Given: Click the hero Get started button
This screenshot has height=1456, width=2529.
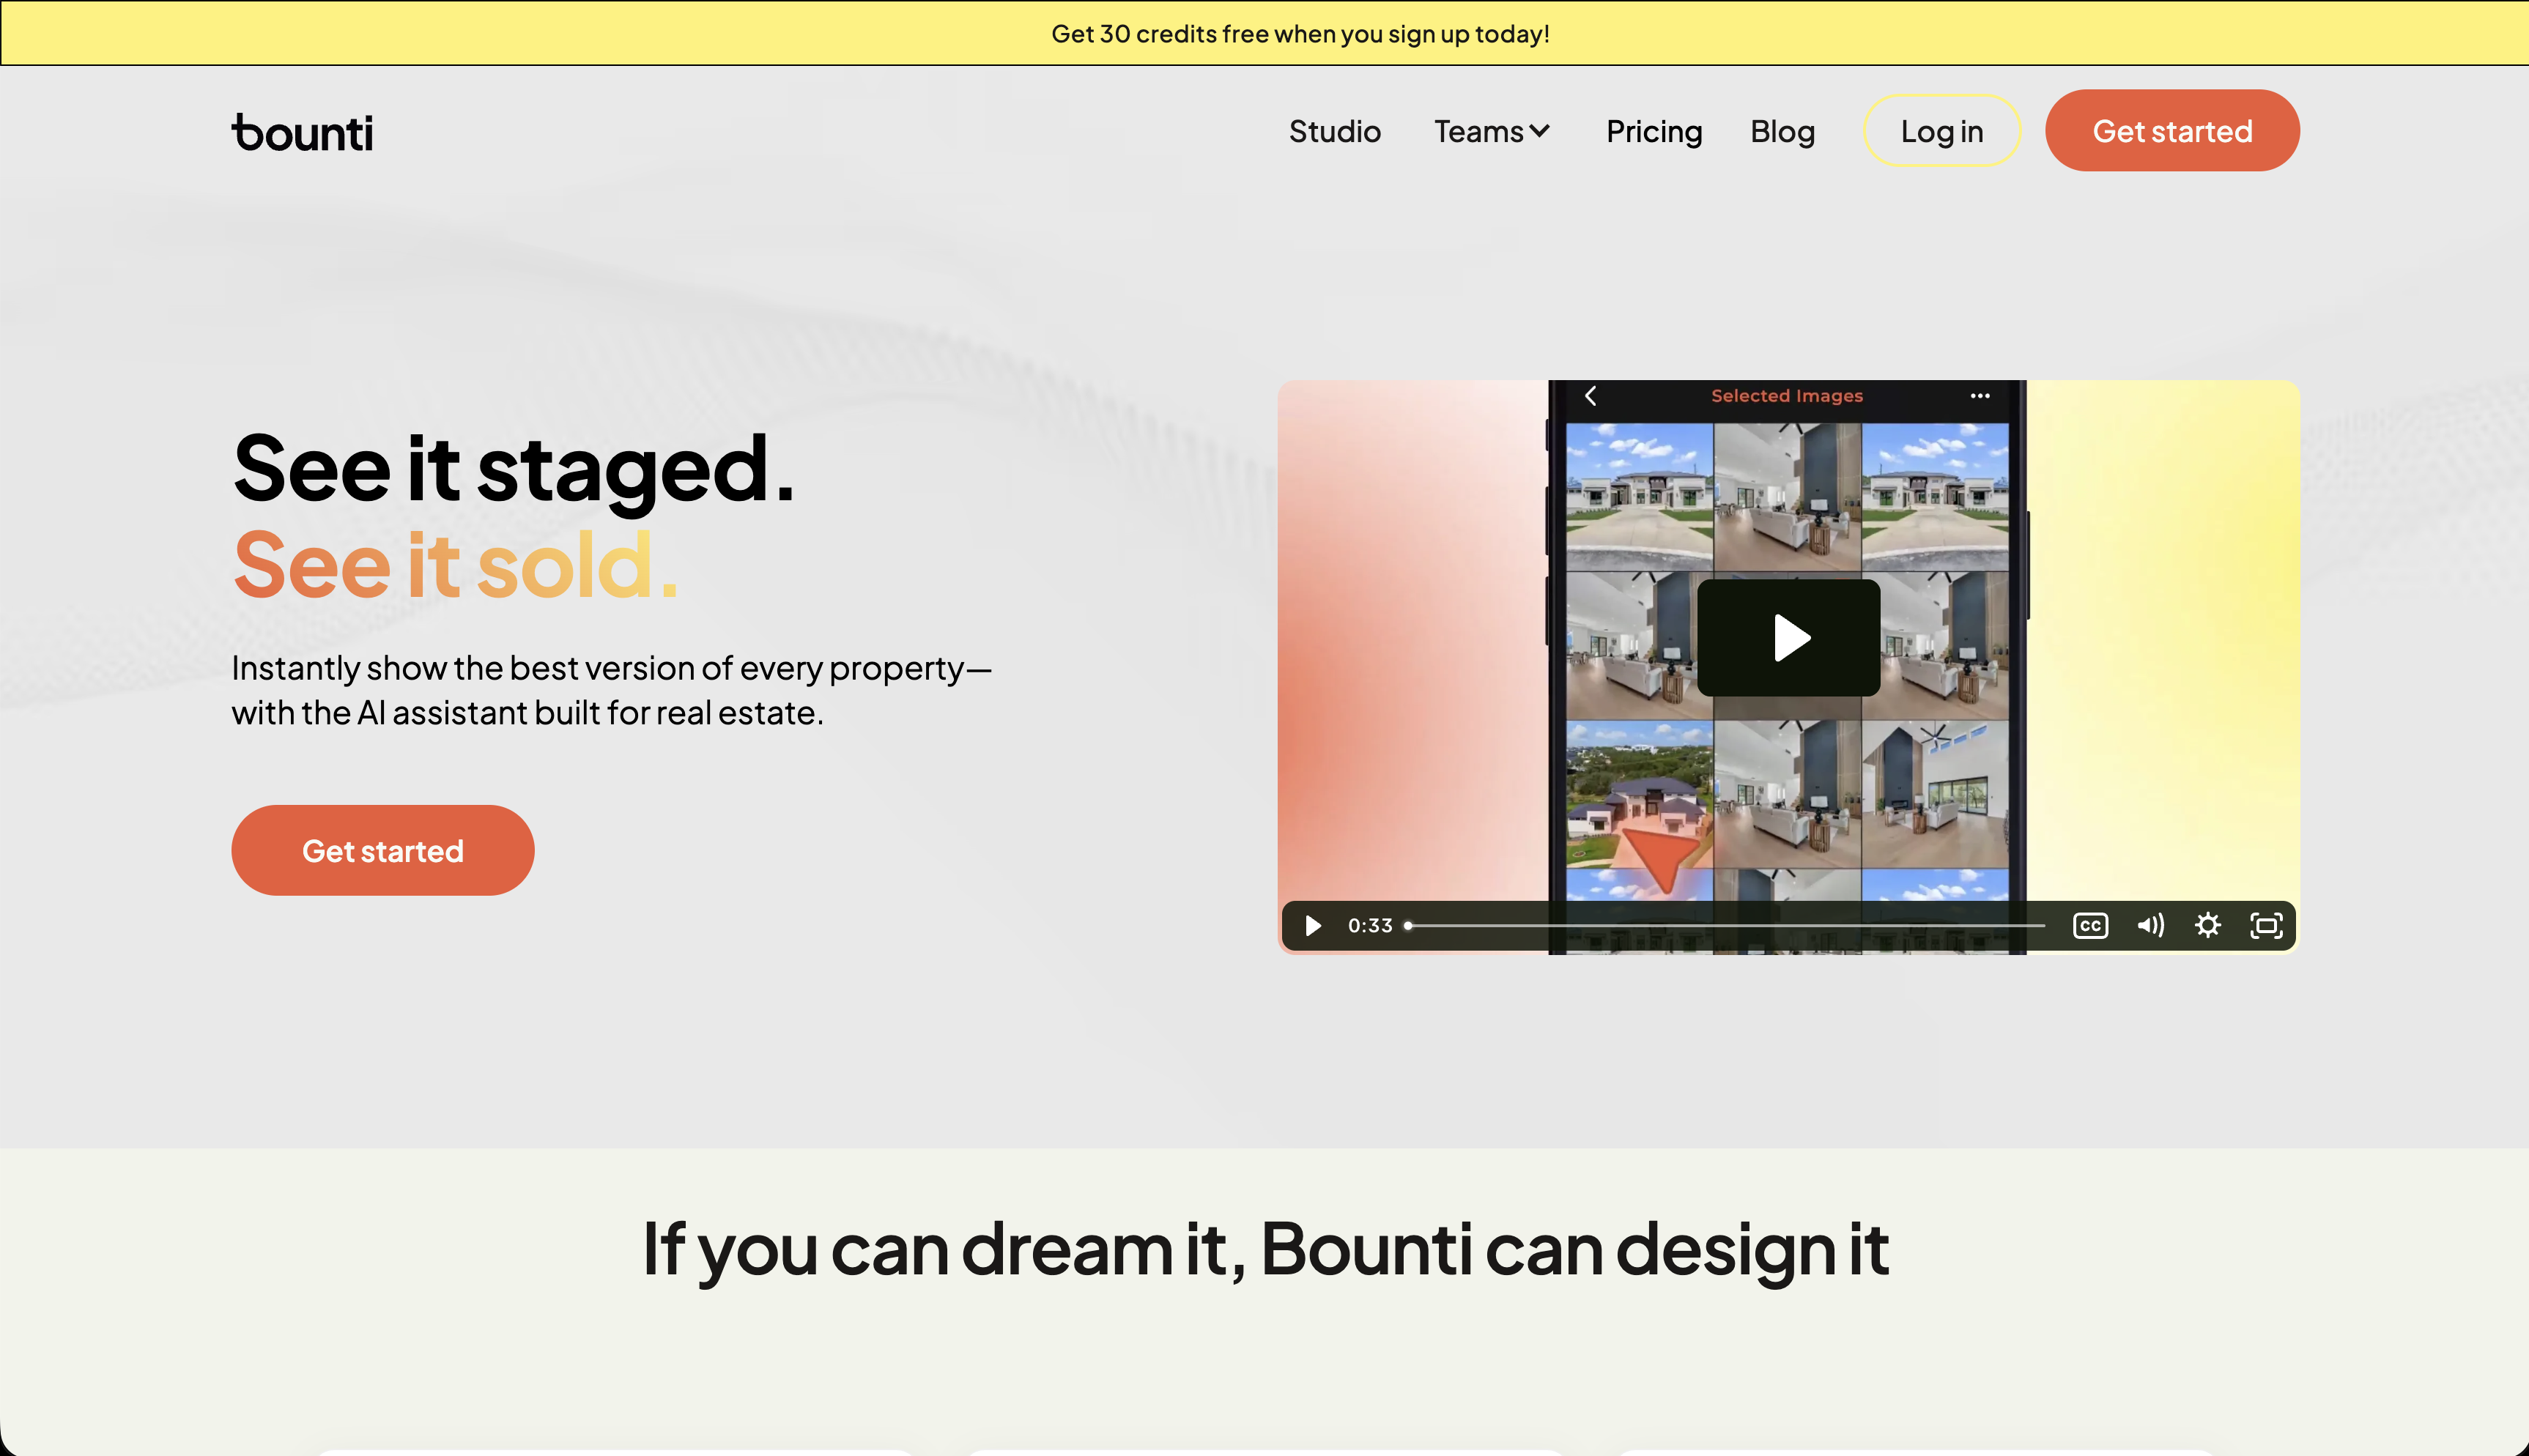Looking at the screenshot, I should pyautogui.click(x=382, y=851).
